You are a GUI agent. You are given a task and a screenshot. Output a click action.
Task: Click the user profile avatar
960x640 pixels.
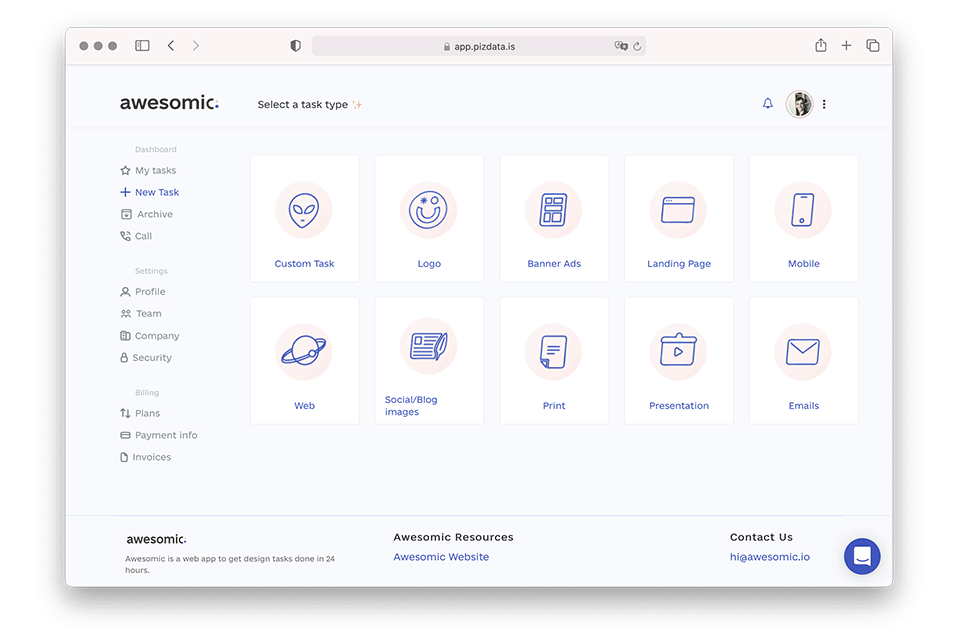pos(799,104)
